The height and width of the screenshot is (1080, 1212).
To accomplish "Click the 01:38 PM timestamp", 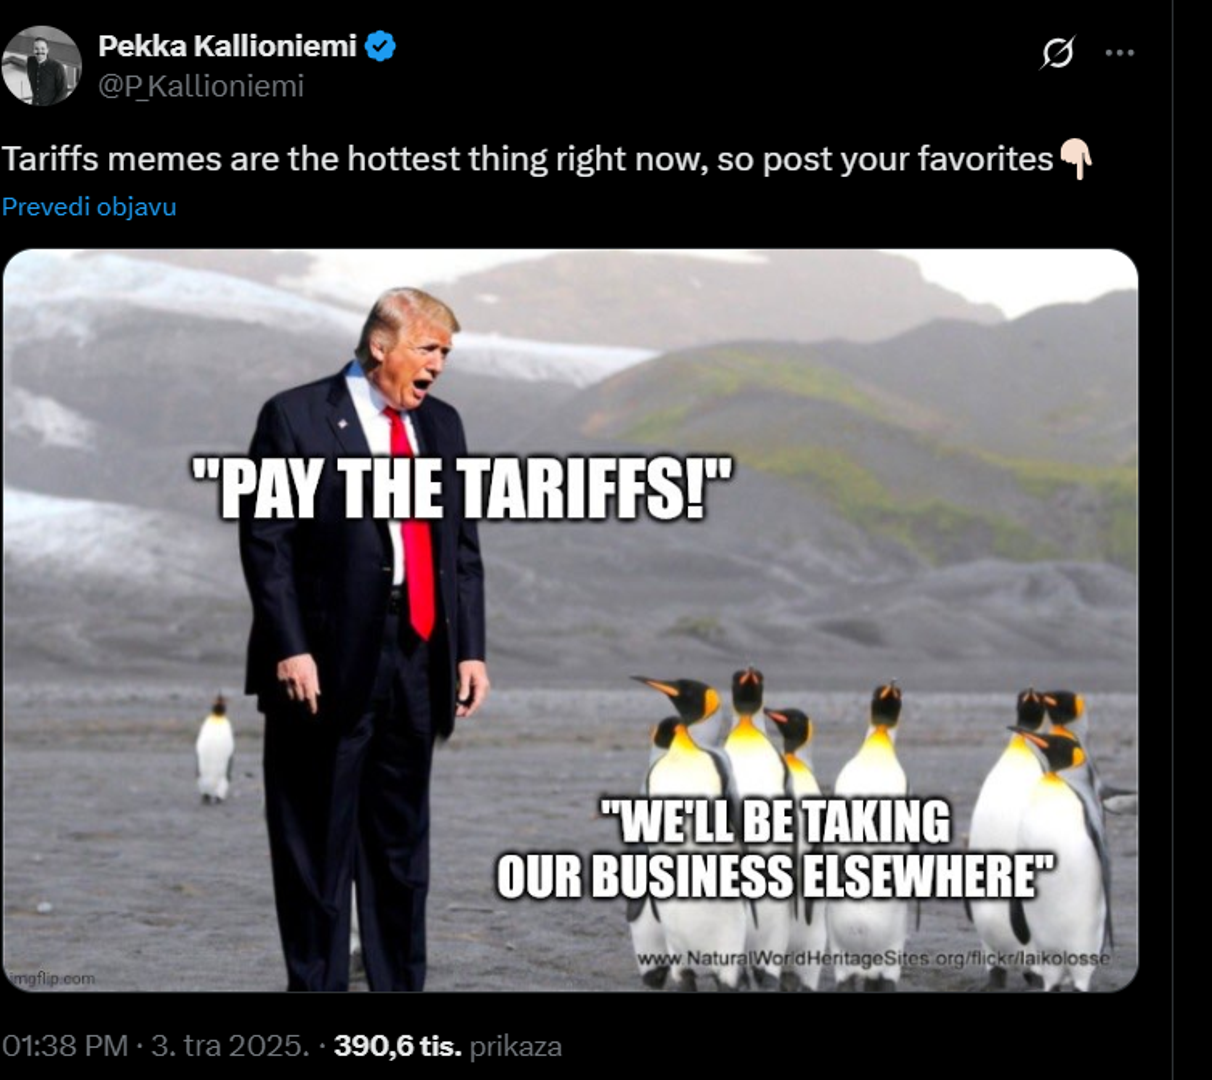I will coord(65,1046).
